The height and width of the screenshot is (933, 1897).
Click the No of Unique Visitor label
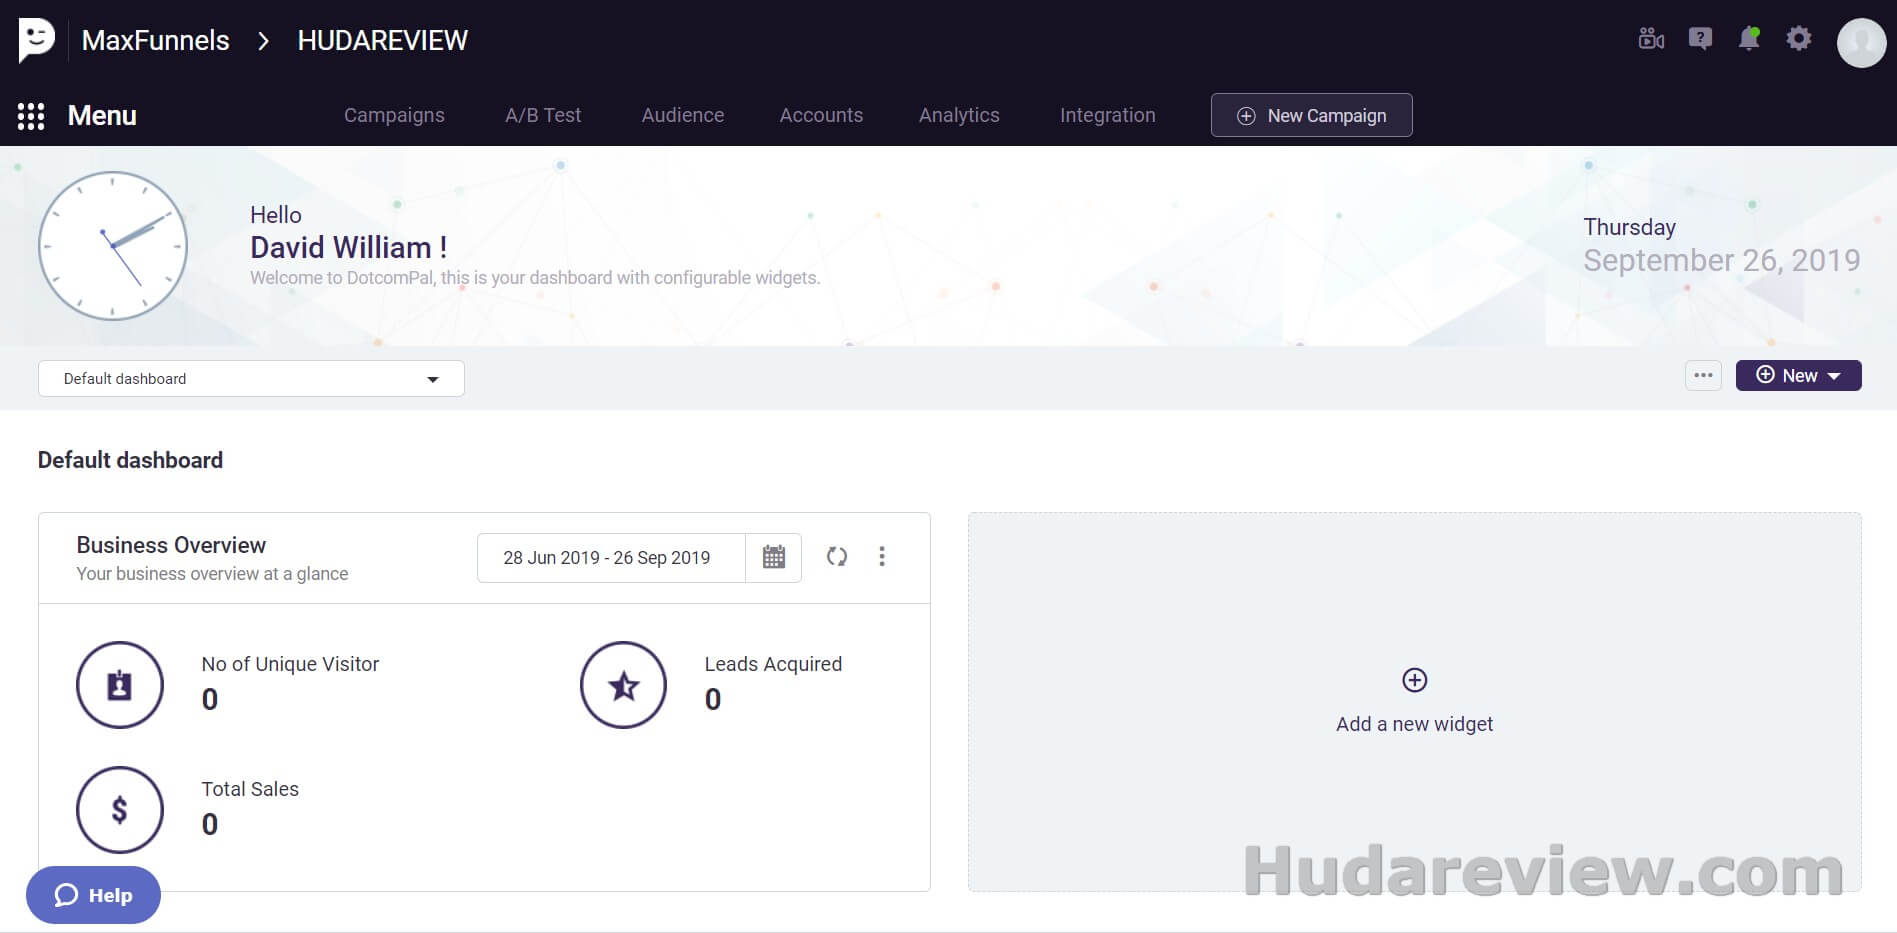coord(290,664)
